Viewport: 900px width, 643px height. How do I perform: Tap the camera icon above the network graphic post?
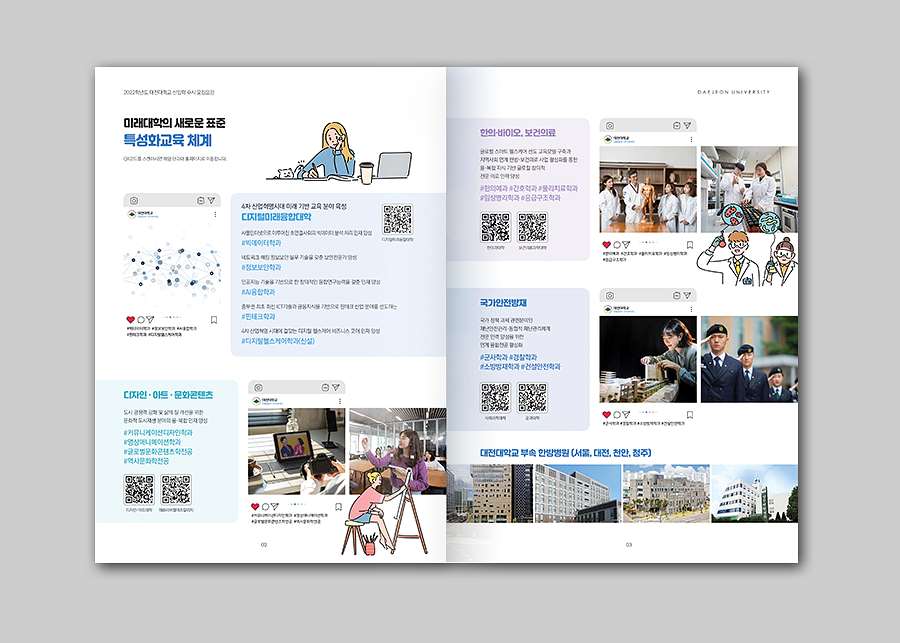tap(134, 200)
